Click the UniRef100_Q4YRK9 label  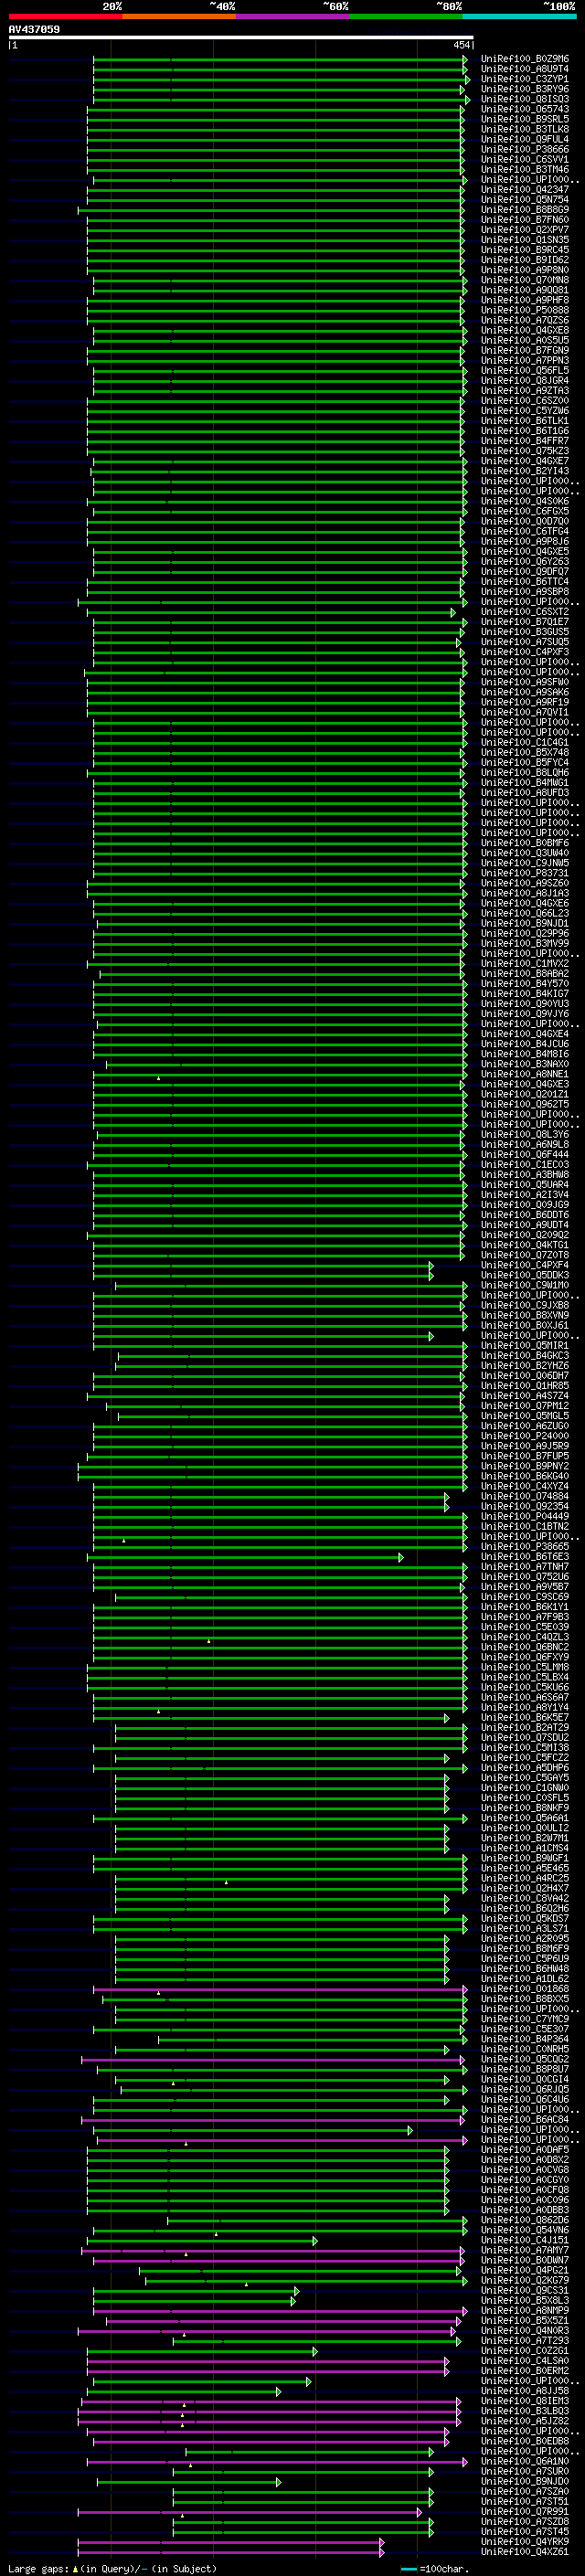[525, 2541]
